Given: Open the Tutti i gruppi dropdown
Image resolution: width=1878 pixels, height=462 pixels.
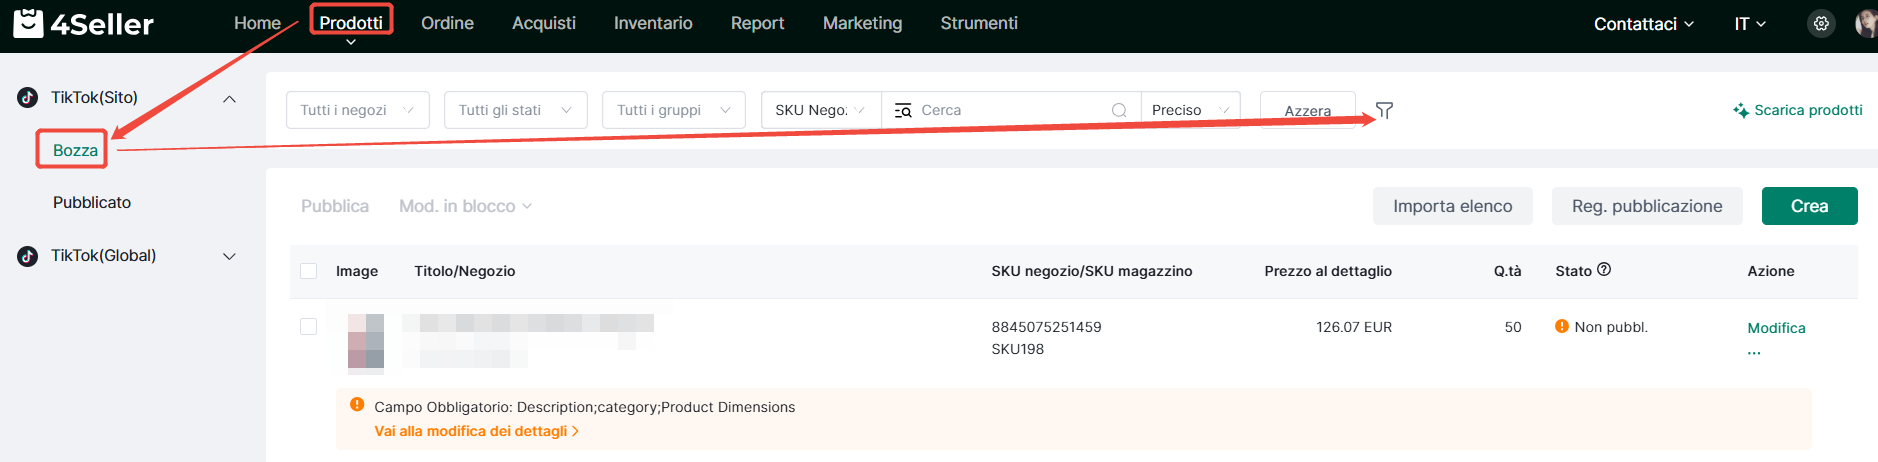Looking at the screenshot, I should tap(673, 110).
